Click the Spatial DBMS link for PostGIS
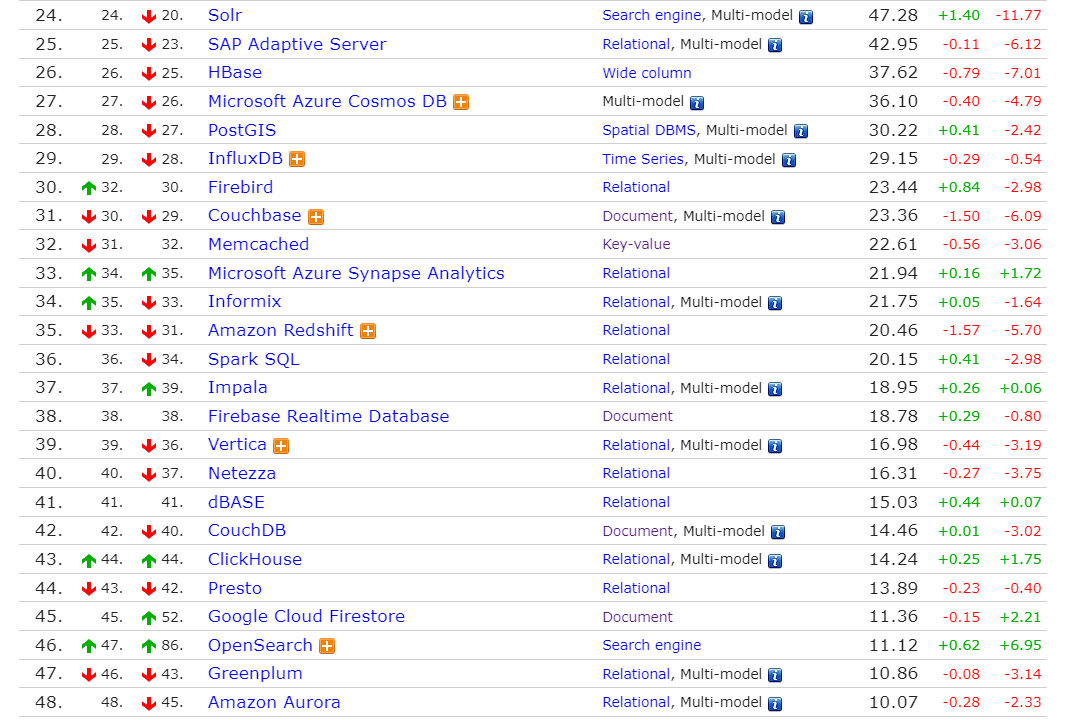The height and width of the screenshot is (720, 1066). [x=649, y=130]
